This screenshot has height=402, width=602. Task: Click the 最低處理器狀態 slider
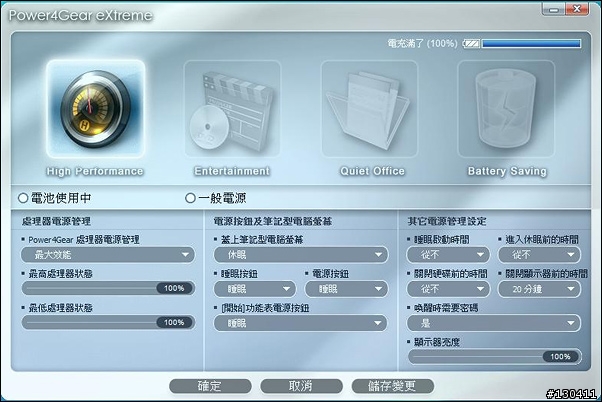[x=108, y=322]
